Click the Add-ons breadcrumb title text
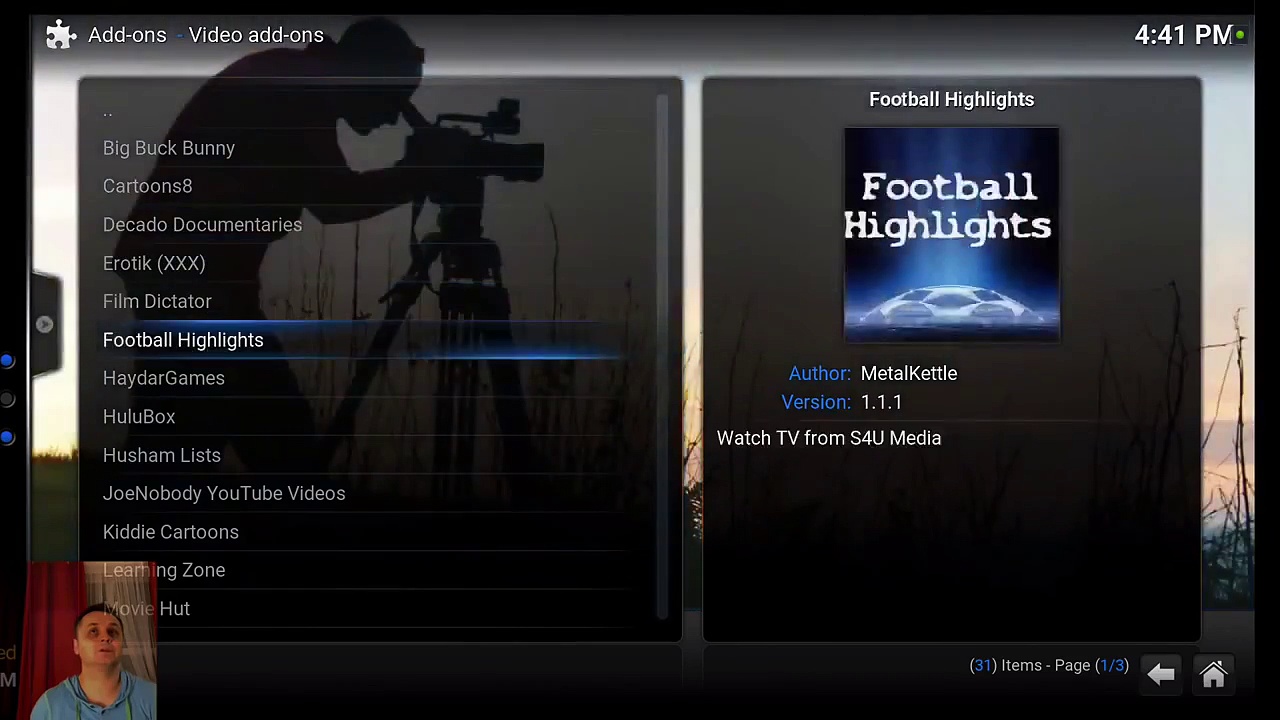This screenshot has width=1280, height=720. coord(127,35)
